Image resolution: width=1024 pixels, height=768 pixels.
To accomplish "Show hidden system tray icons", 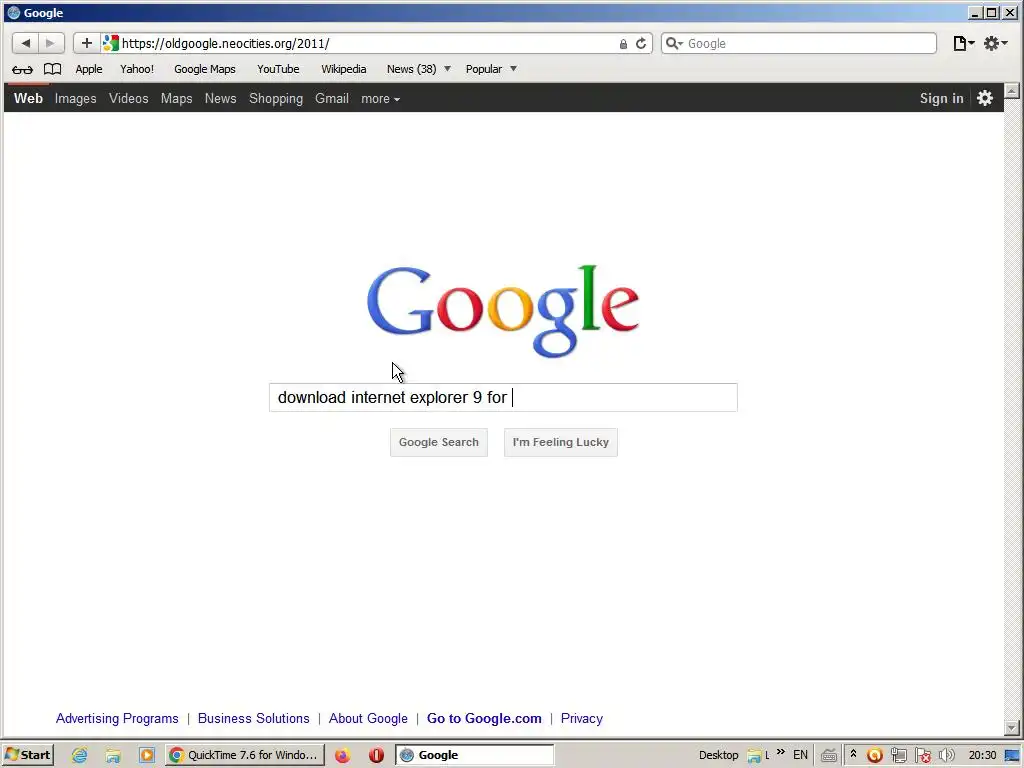I will point(853,755).
